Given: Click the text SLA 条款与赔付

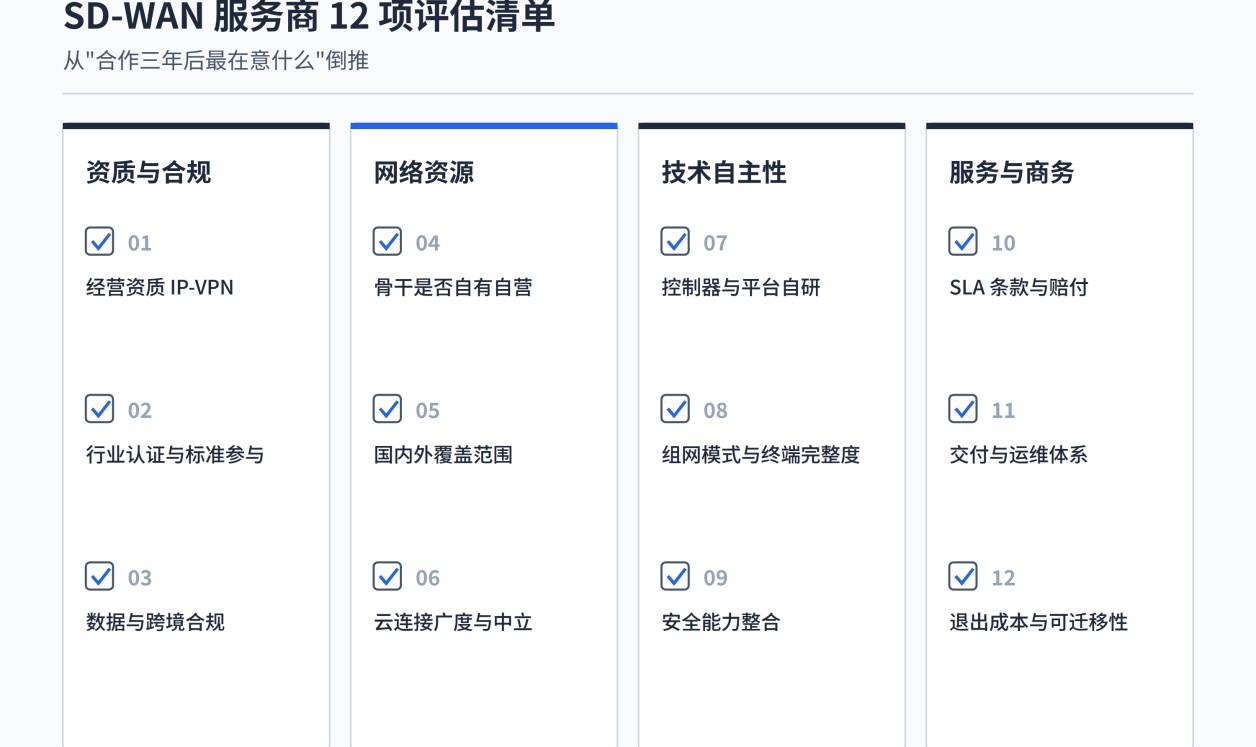Looking at the screenshot, I should coord(1019,287).
